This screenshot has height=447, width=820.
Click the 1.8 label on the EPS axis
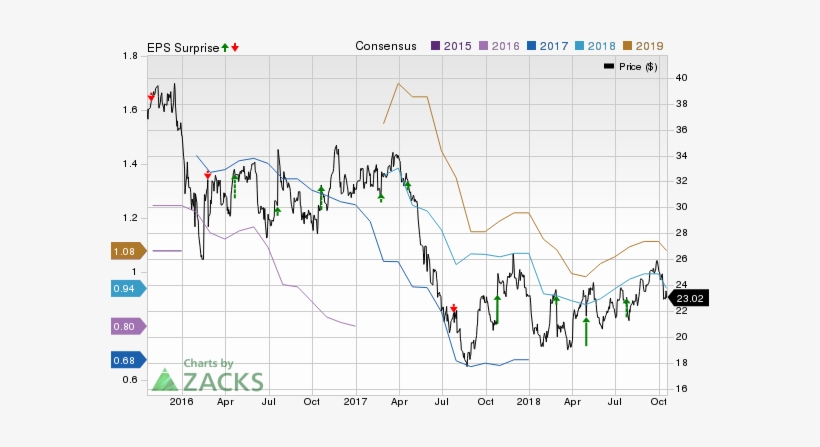[x=130, y=56]
